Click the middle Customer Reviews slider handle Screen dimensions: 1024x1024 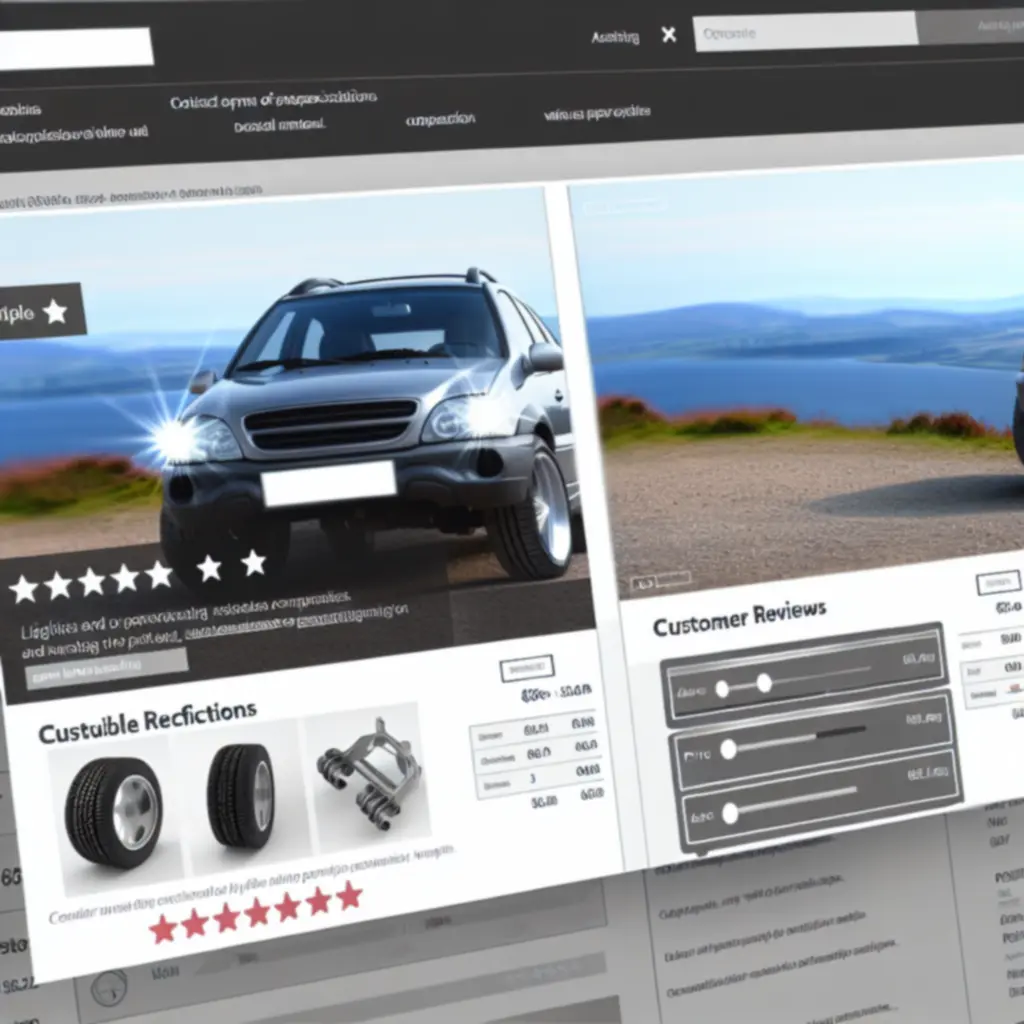728,749
